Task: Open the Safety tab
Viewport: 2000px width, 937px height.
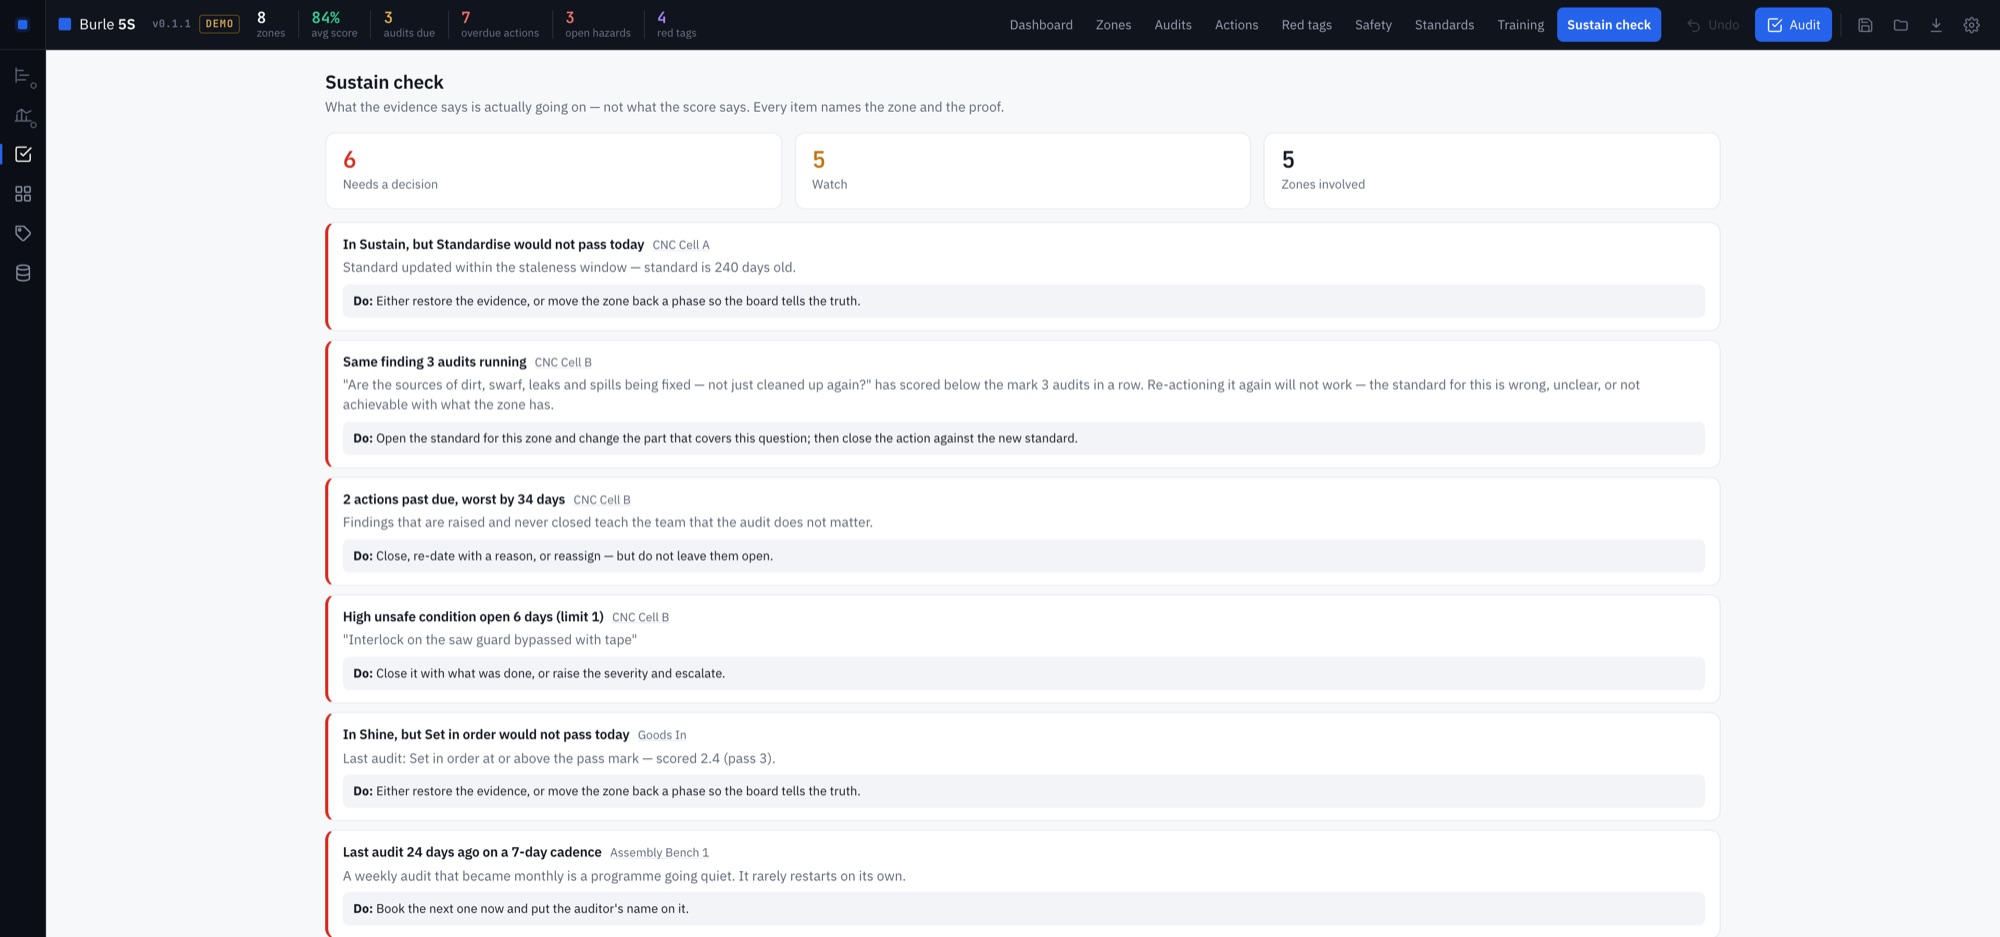Action: [x=1373, y=25]
